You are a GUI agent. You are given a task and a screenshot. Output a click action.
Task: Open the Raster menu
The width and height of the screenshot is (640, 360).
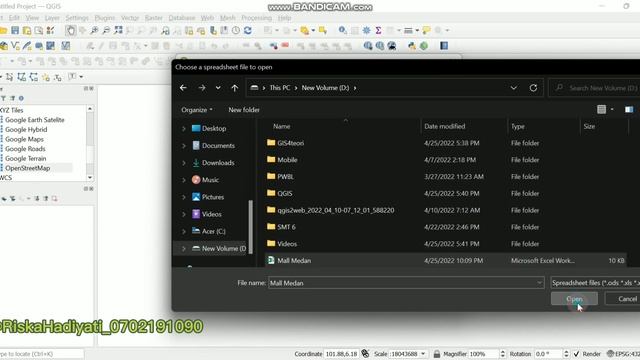coord(154,18)
